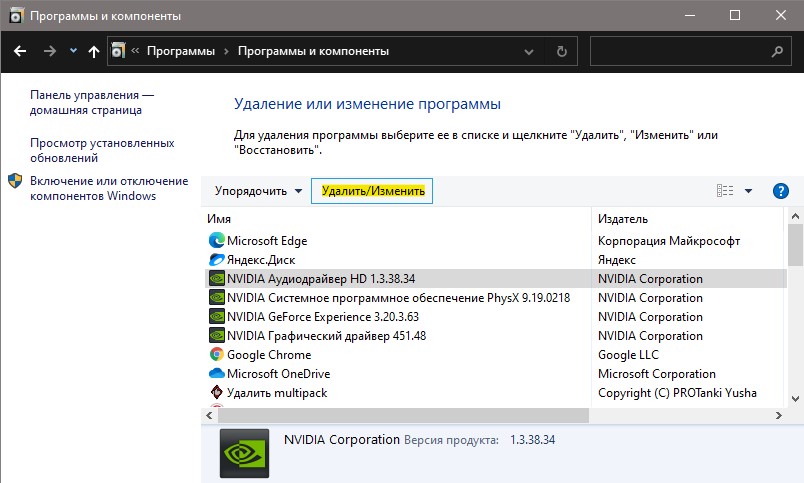Image resolution: width=804 pixels, height=483 pixels.
Task: Select NVIDIA Системное программное обеспечение PhysX row
Action: point(496,297)
